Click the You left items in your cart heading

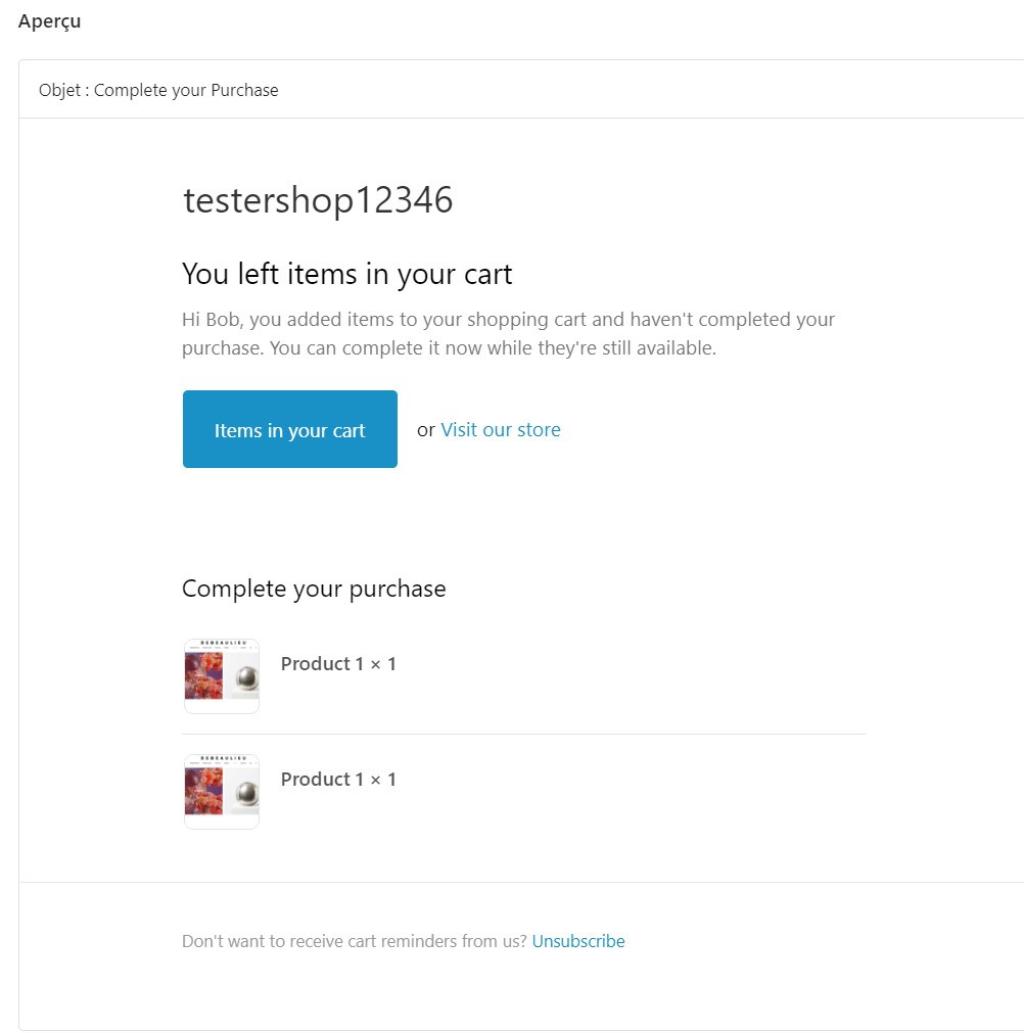[347, 273]
